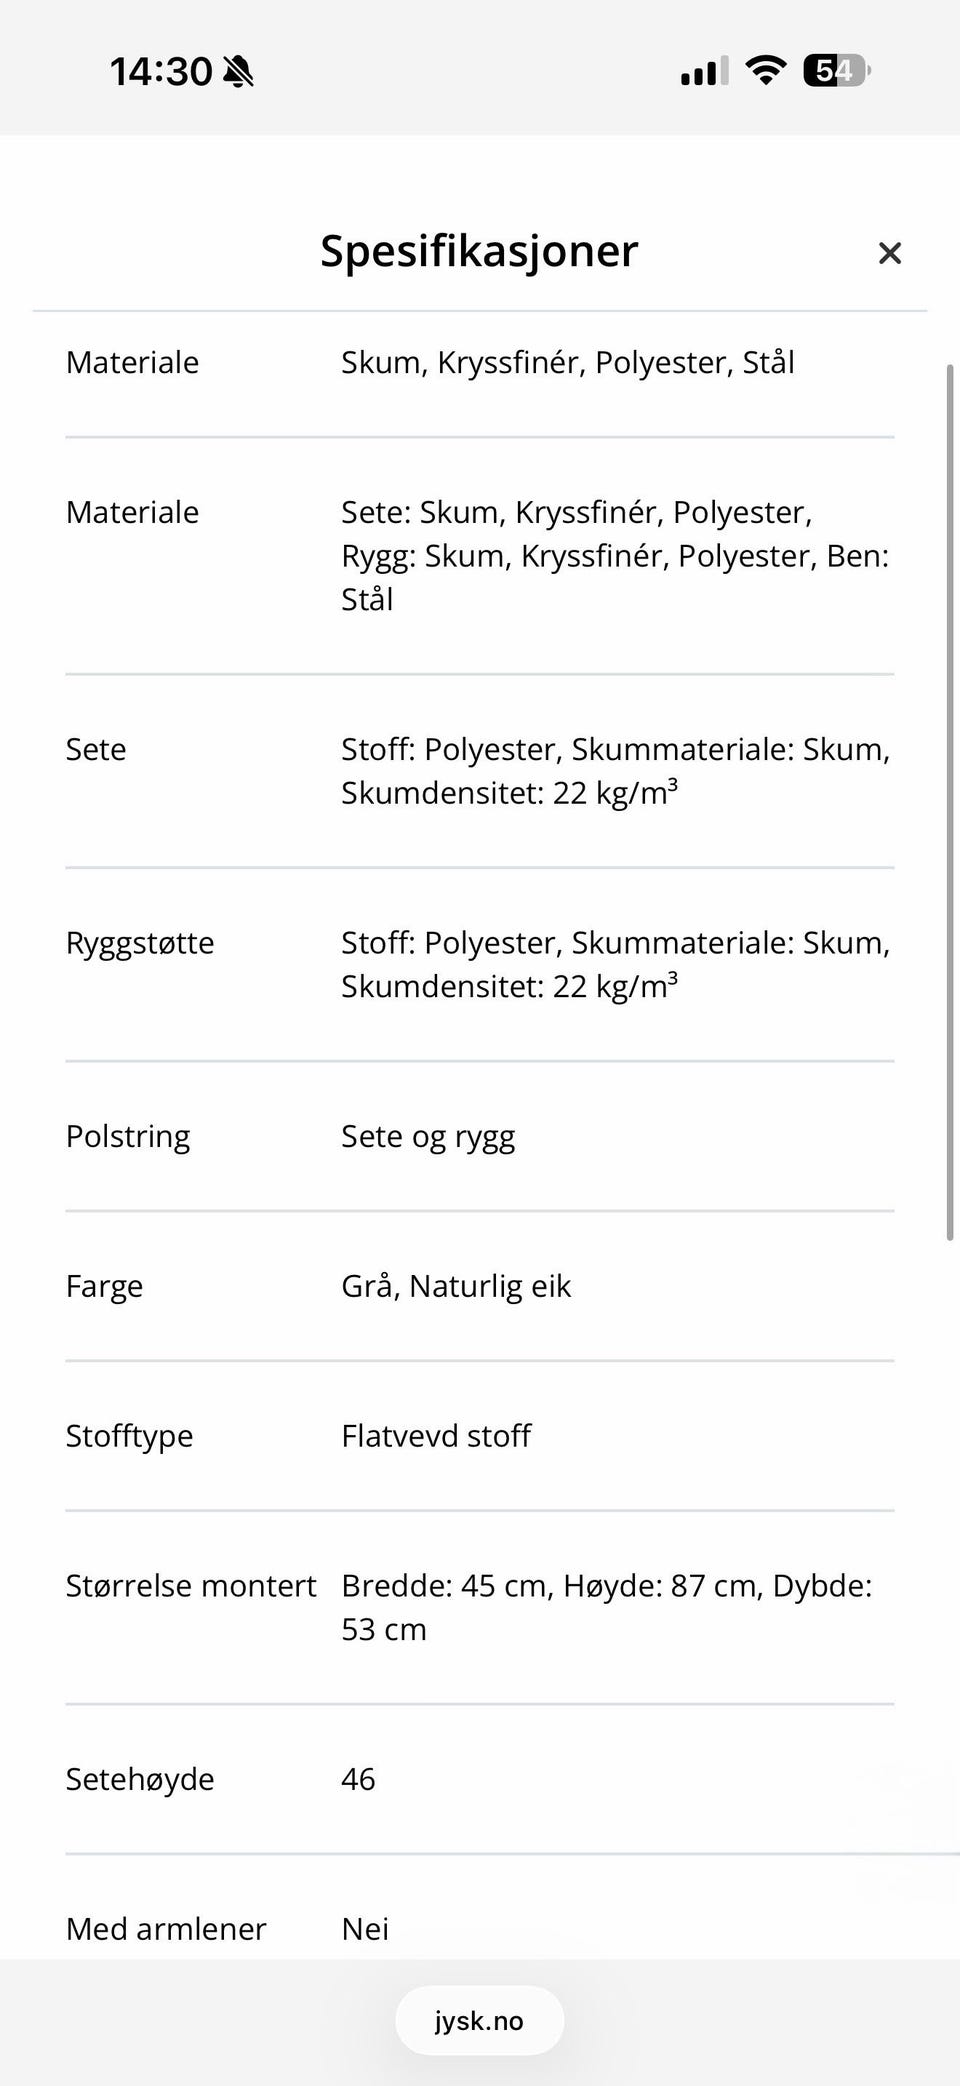The height and width of the screenshot is (2086, 960).
Task: Tap the cellular signal bars icon
Action: click(704, 72)
